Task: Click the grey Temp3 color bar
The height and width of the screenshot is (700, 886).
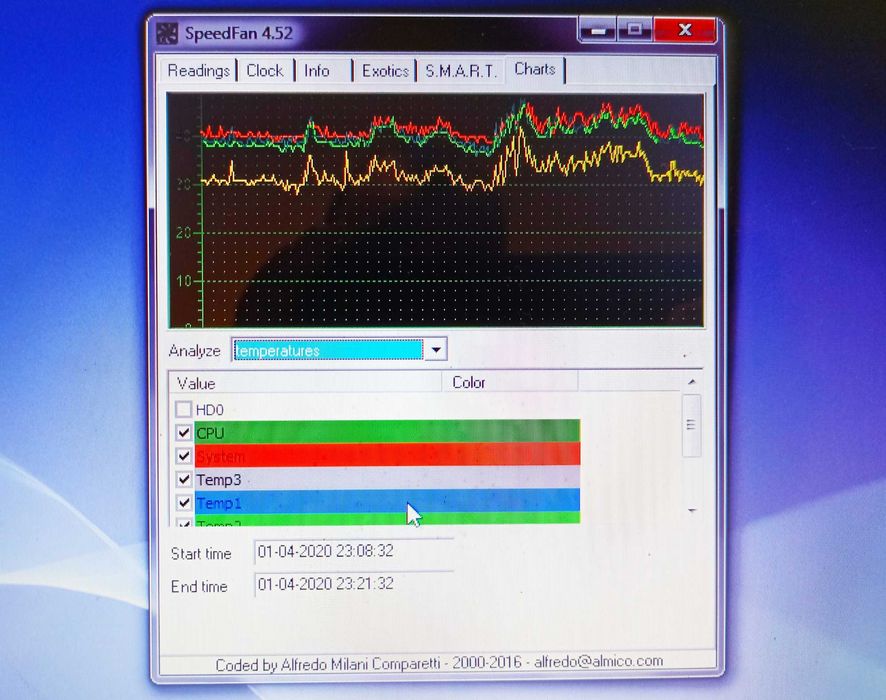Action: point(388,478)
